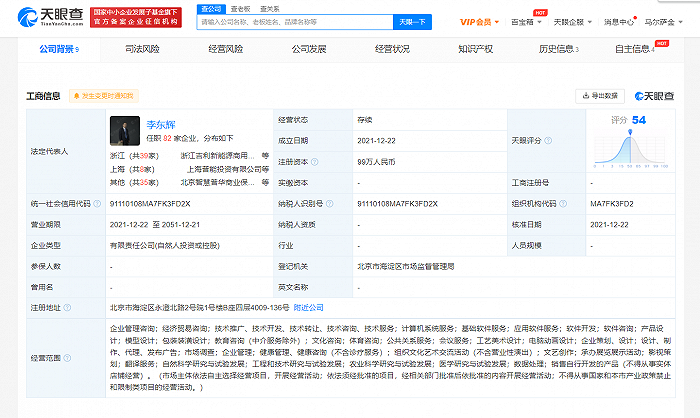The image size is (700, 418).
Task: Click the HOT badge above 百宝箱
Action: tap(540, 13)
